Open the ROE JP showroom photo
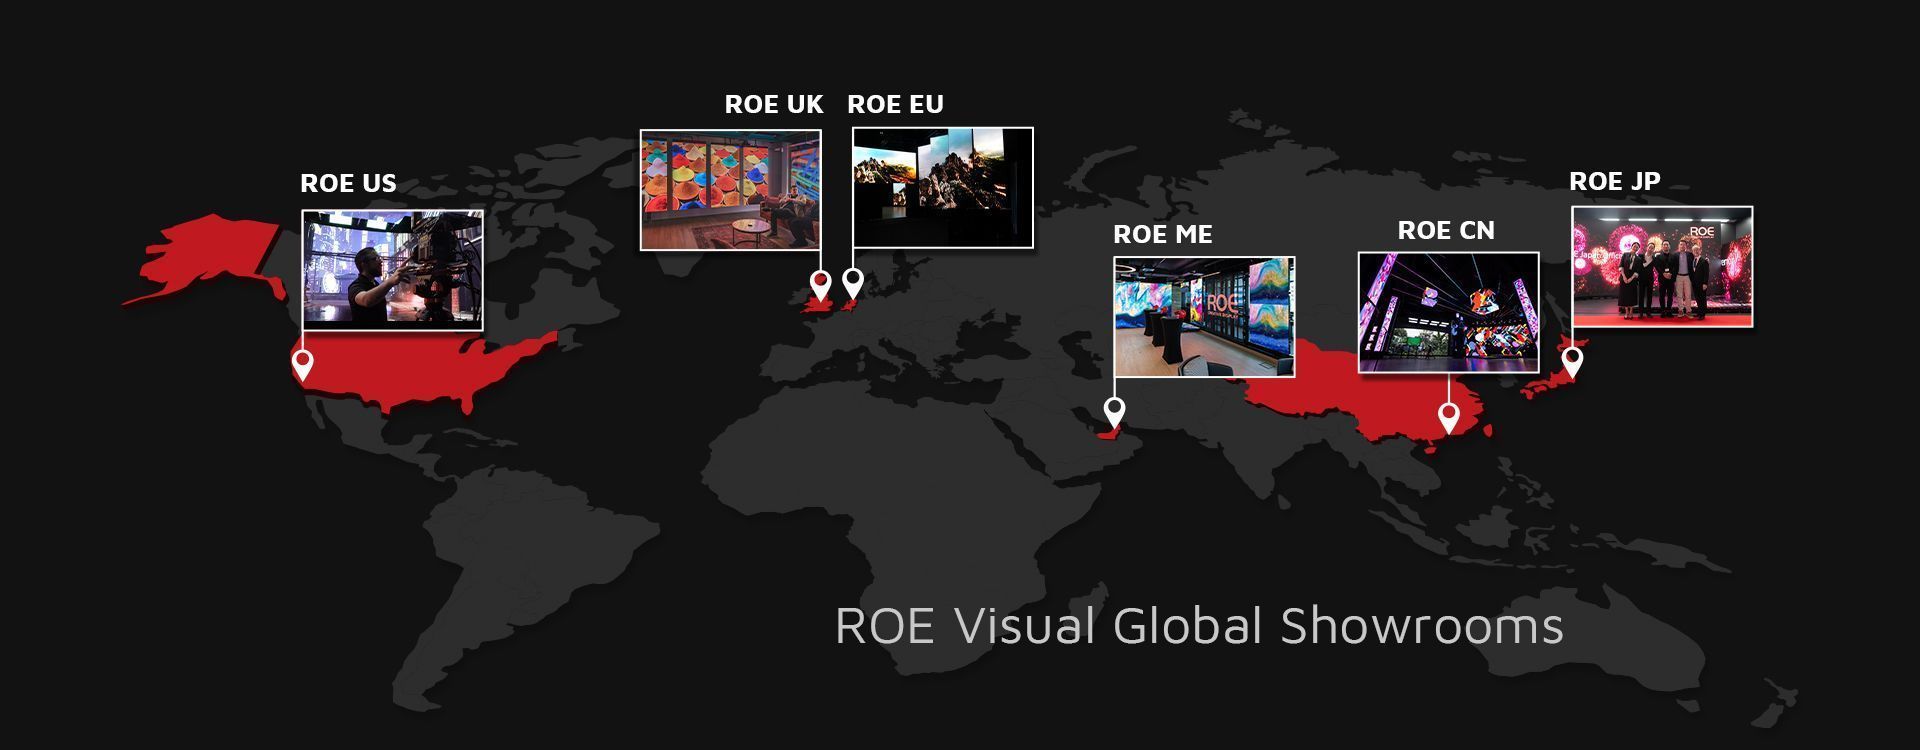Screen dimensions: 1920x750 click(1662, 266)
